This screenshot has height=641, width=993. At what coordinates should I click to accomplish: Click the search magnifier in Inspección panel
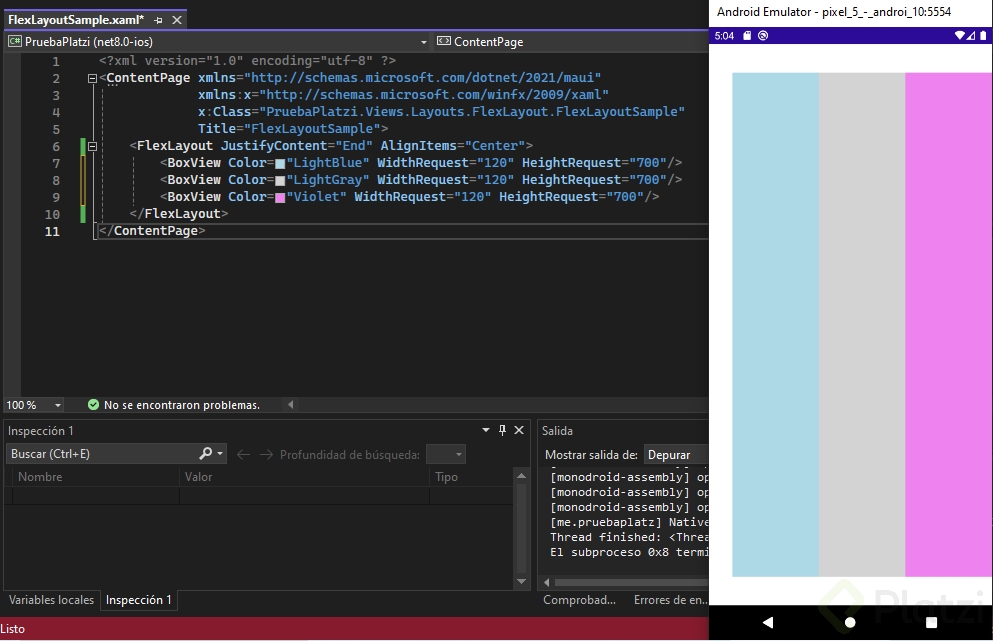(206, 454)
